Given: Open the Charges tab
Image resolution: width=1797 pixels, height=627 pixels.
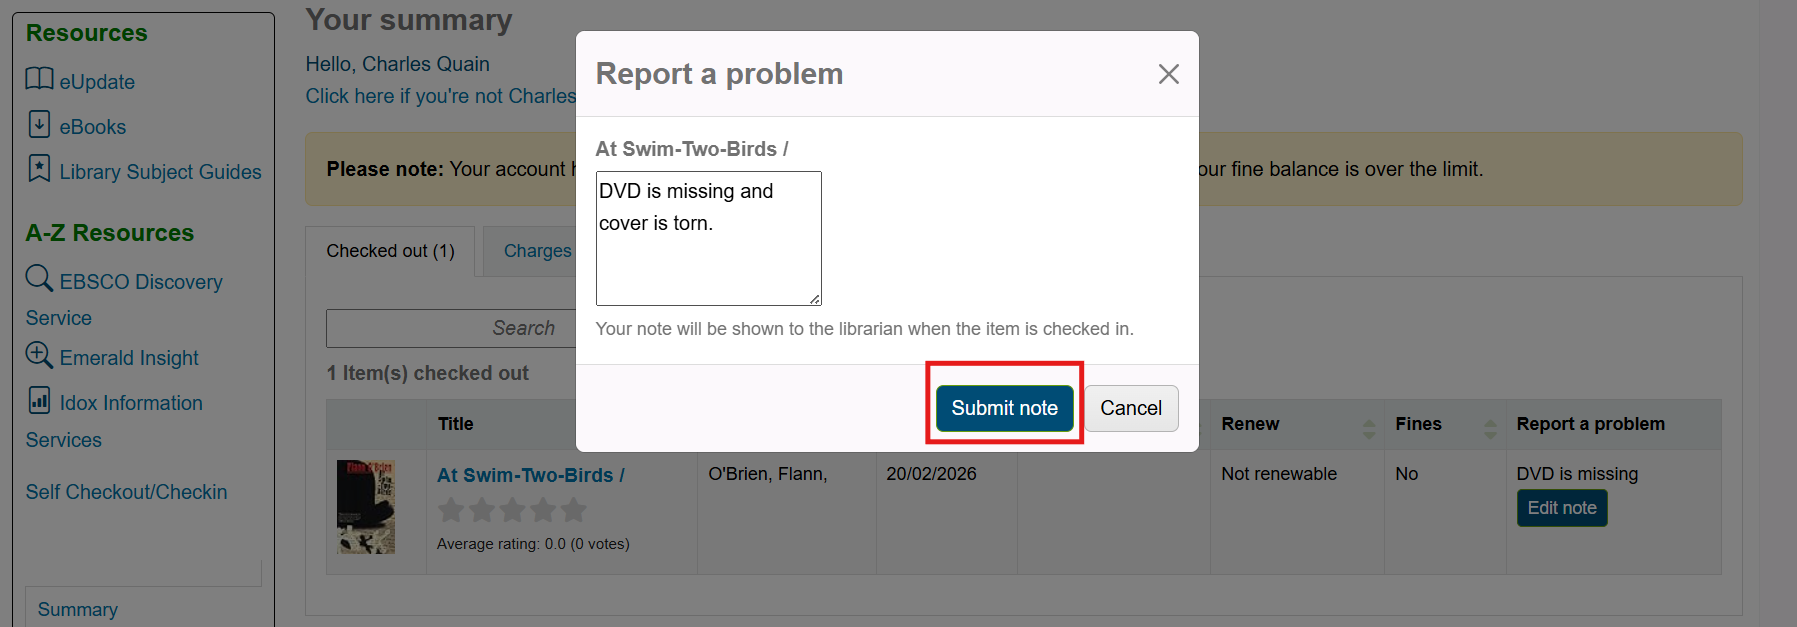Looking at the screenshot, I should tap(537, 251).
